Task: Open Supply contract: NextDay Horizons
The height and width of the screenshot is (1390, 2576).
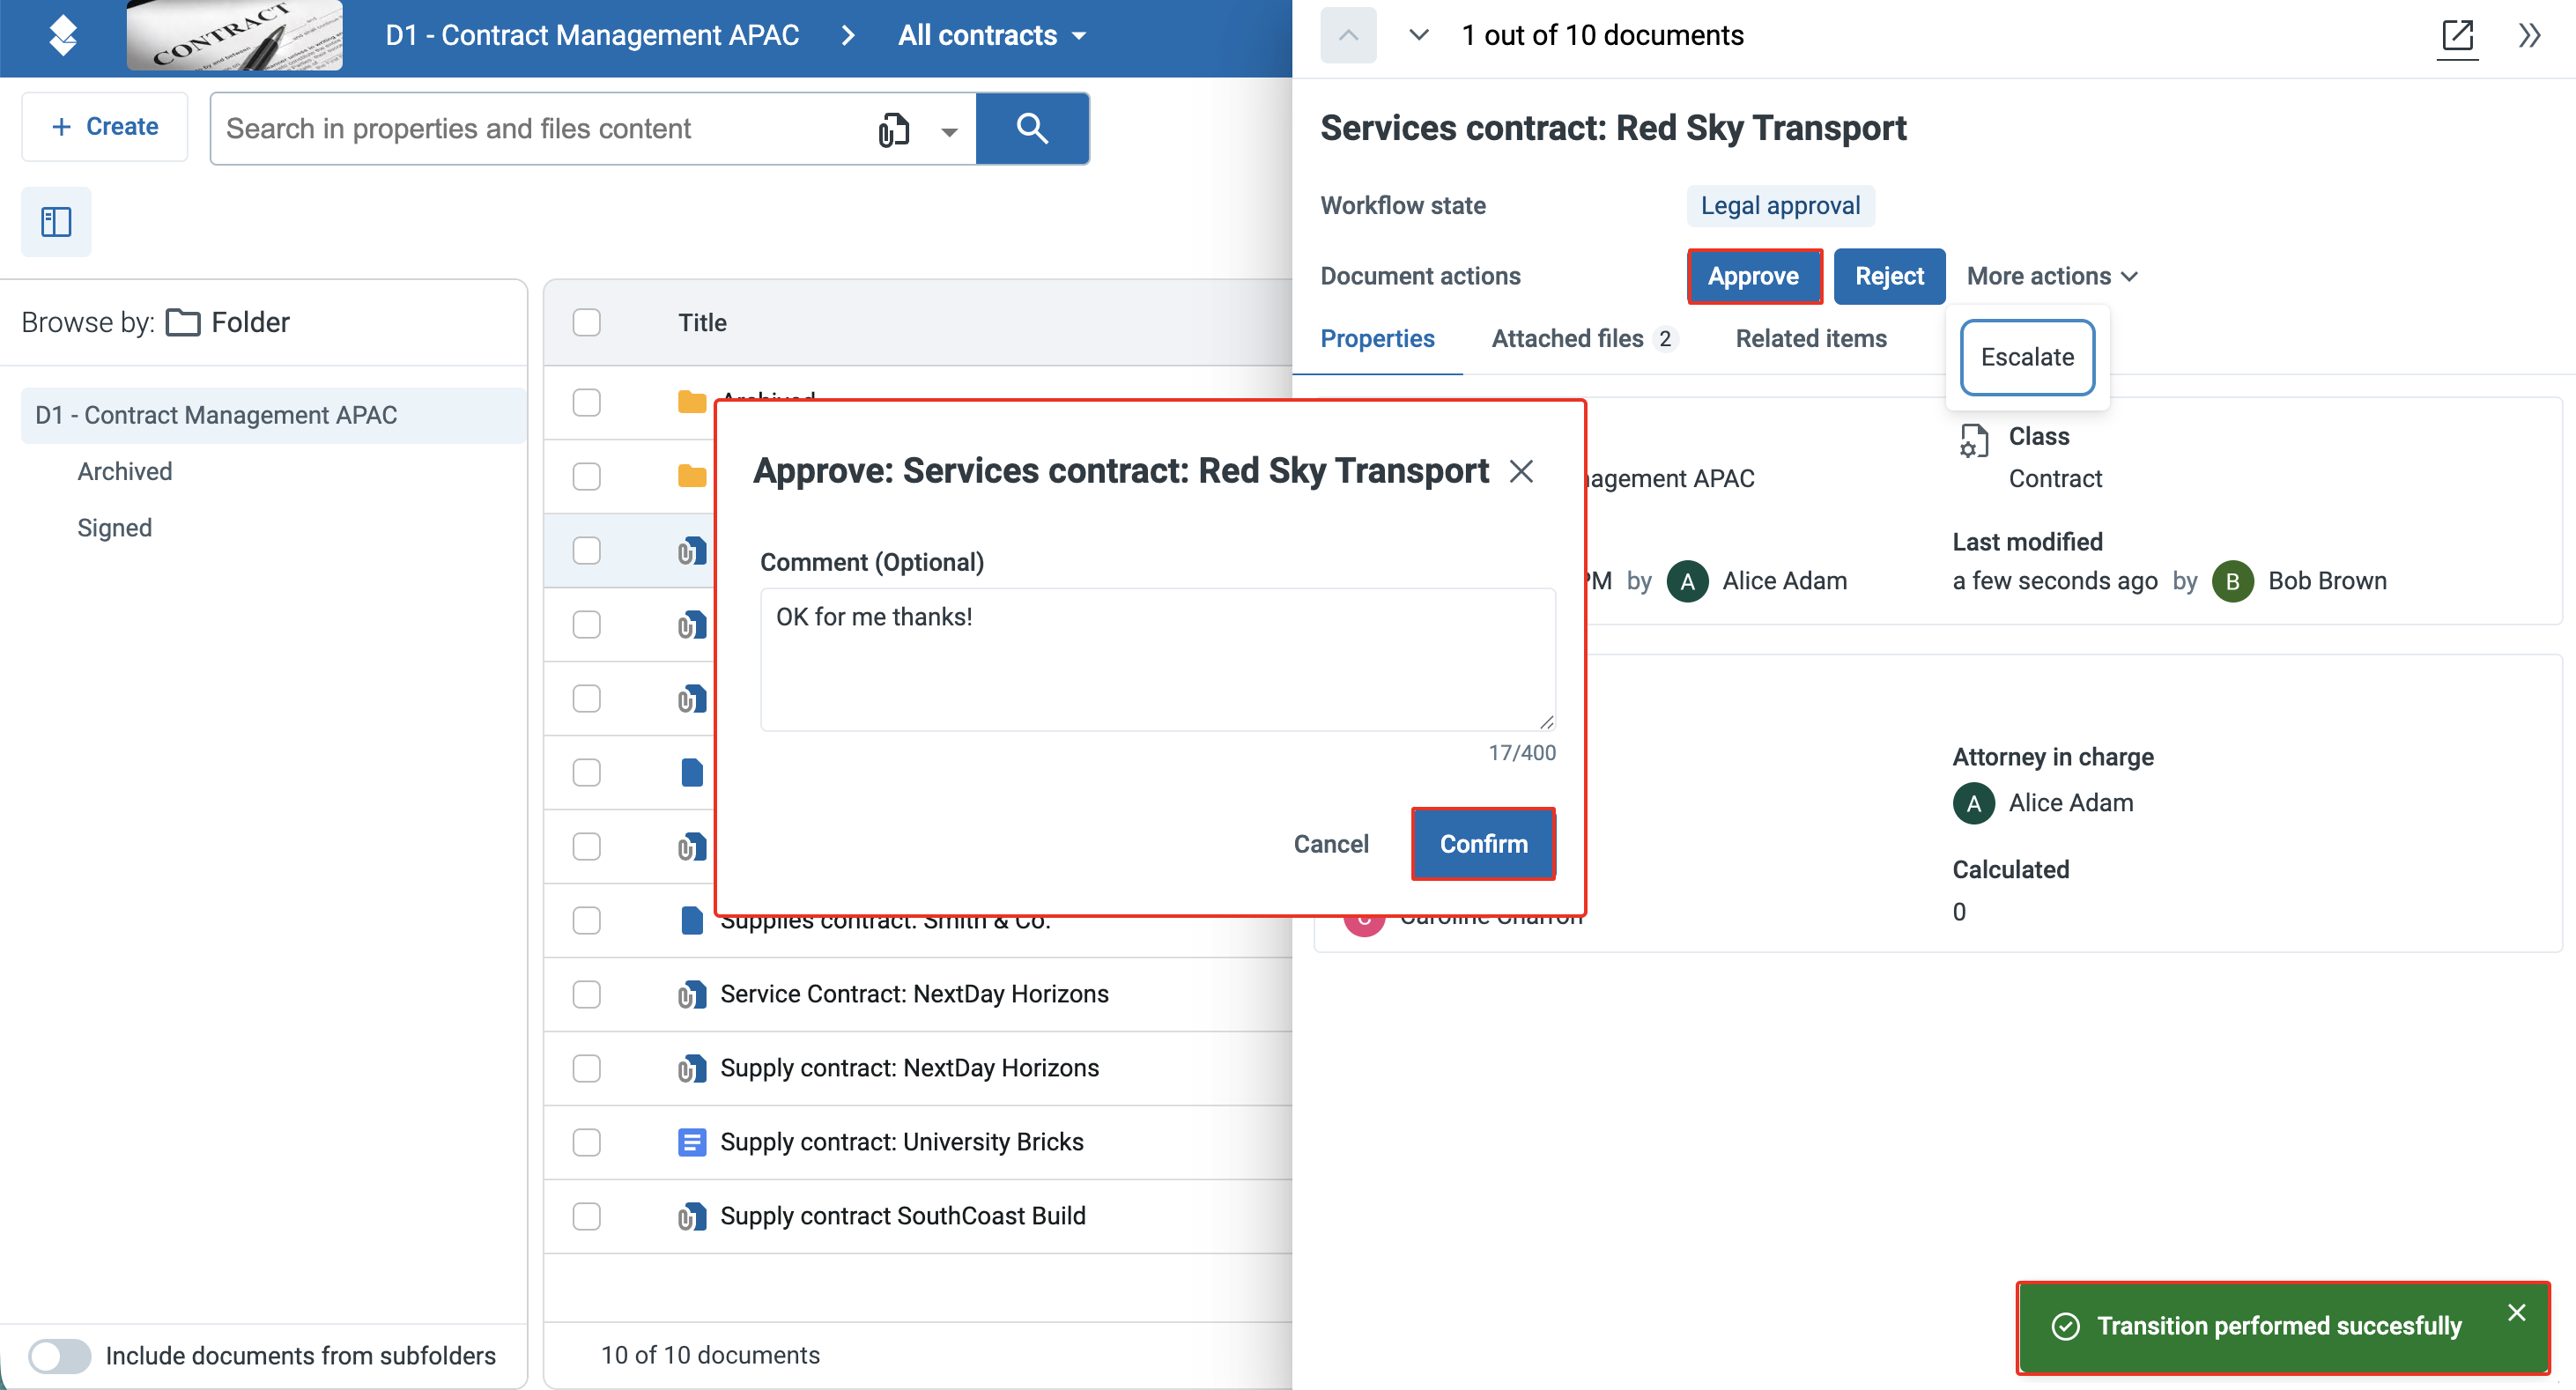Action: (x=909, y=1068)
